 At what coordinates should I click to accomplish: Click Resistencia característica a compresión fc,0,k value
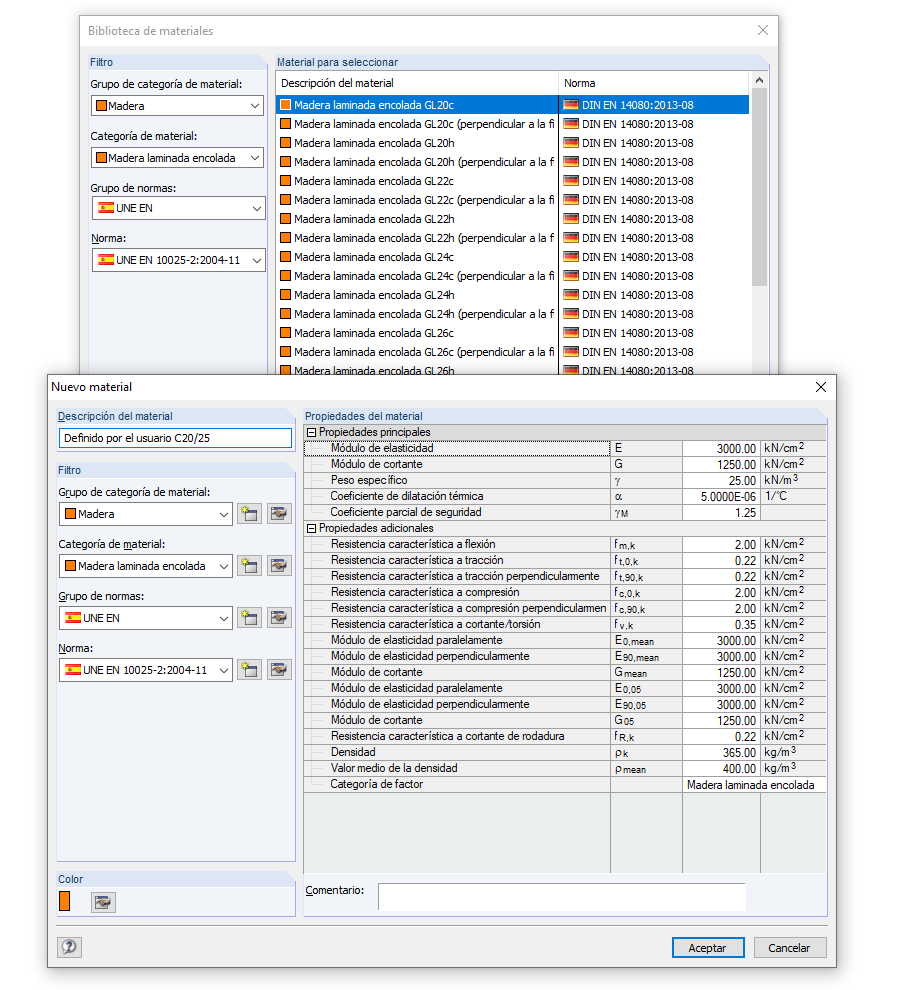[x=721, y=592]
